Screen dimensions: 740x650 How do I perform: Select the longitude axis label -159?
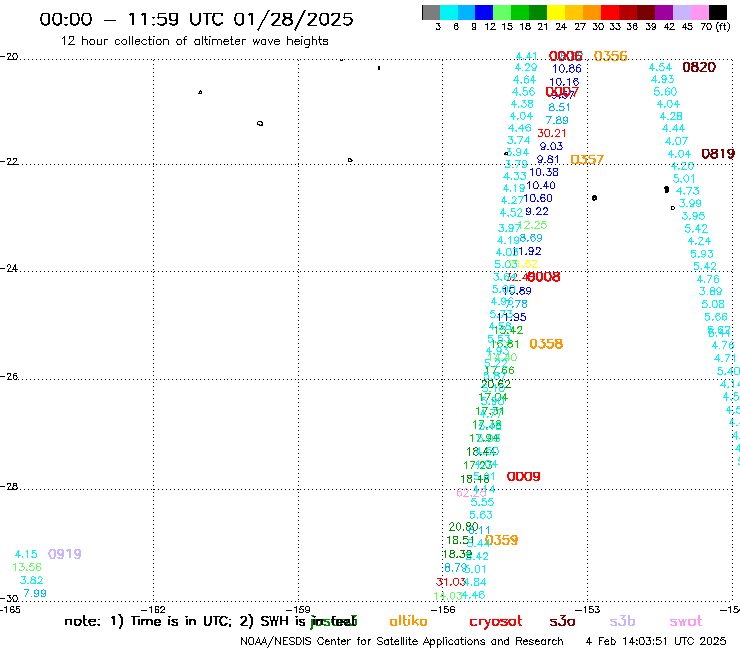pos(298,609)
